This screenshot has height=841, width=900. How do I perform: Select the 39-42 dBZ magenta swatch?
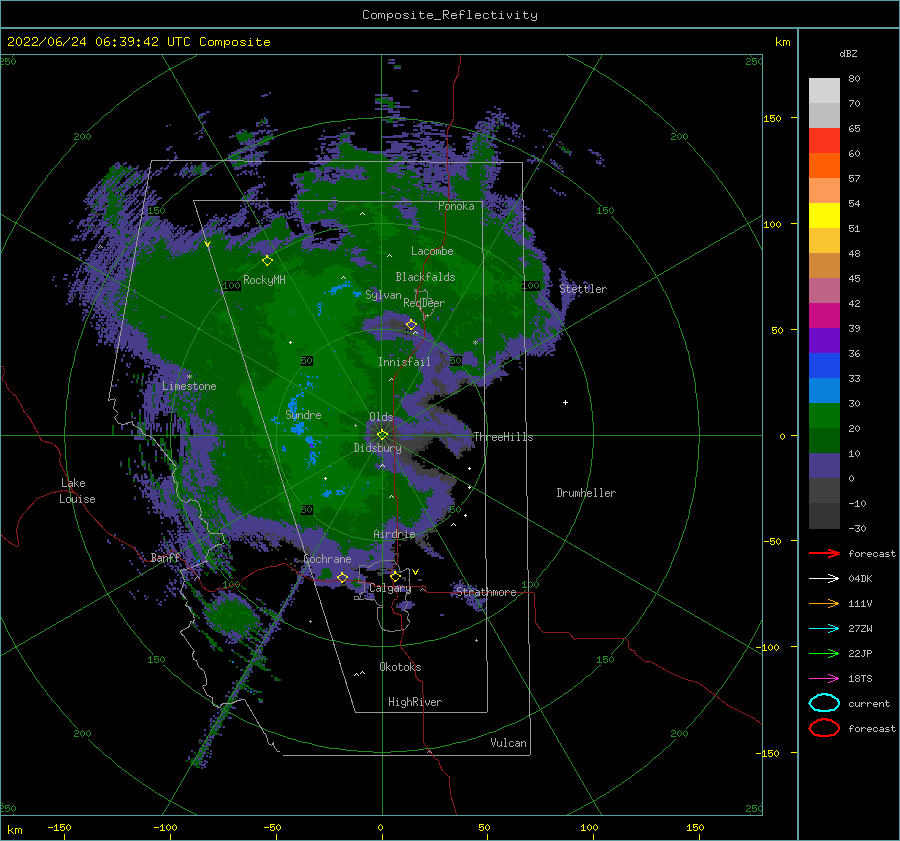pyautogui.click(x=824, y=315)
